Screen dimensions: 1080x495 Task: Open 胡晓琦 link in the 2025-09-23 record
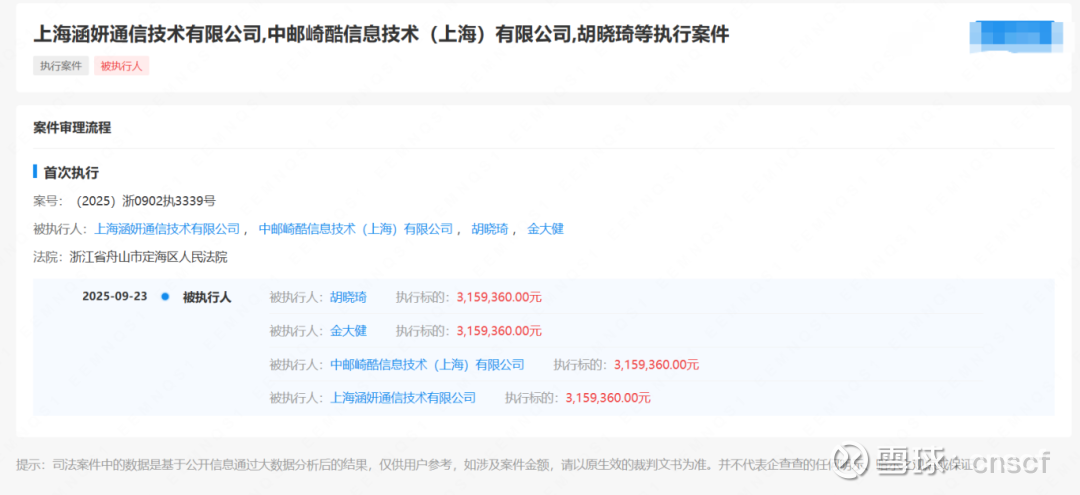(x=349, y=297)
